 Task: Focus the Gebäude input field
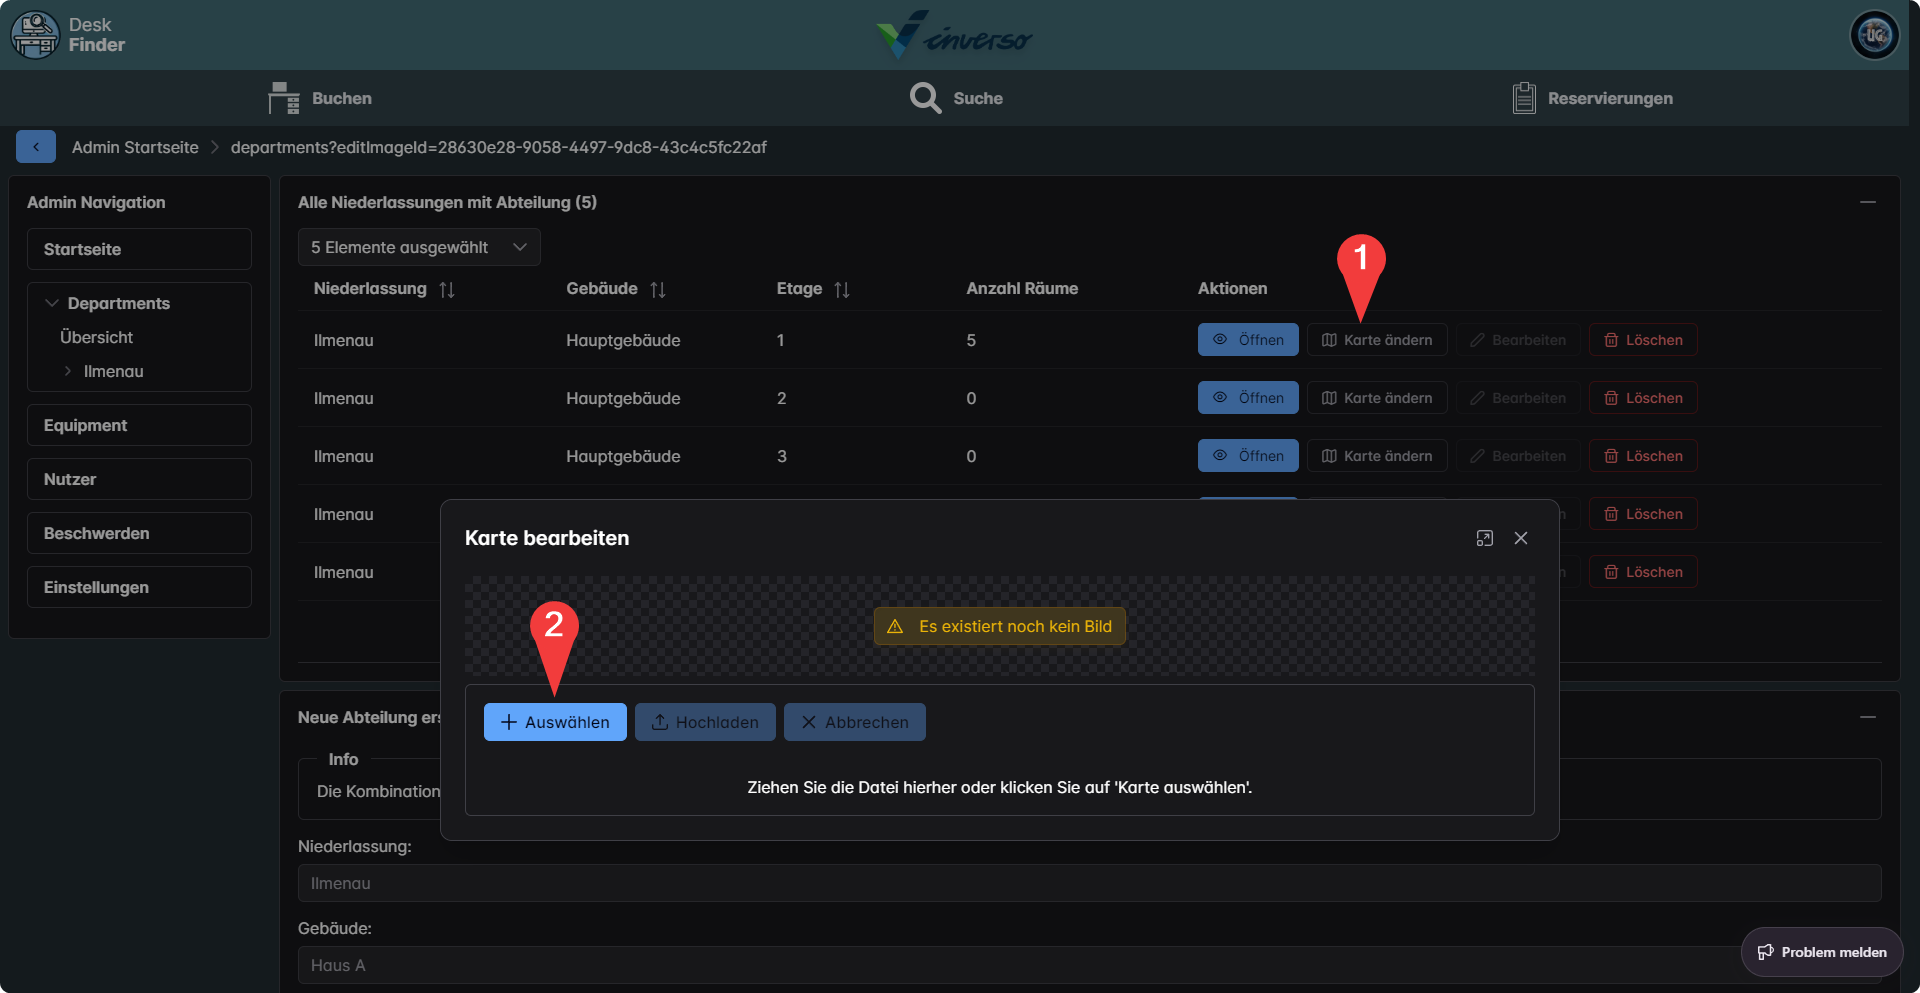1090,965
